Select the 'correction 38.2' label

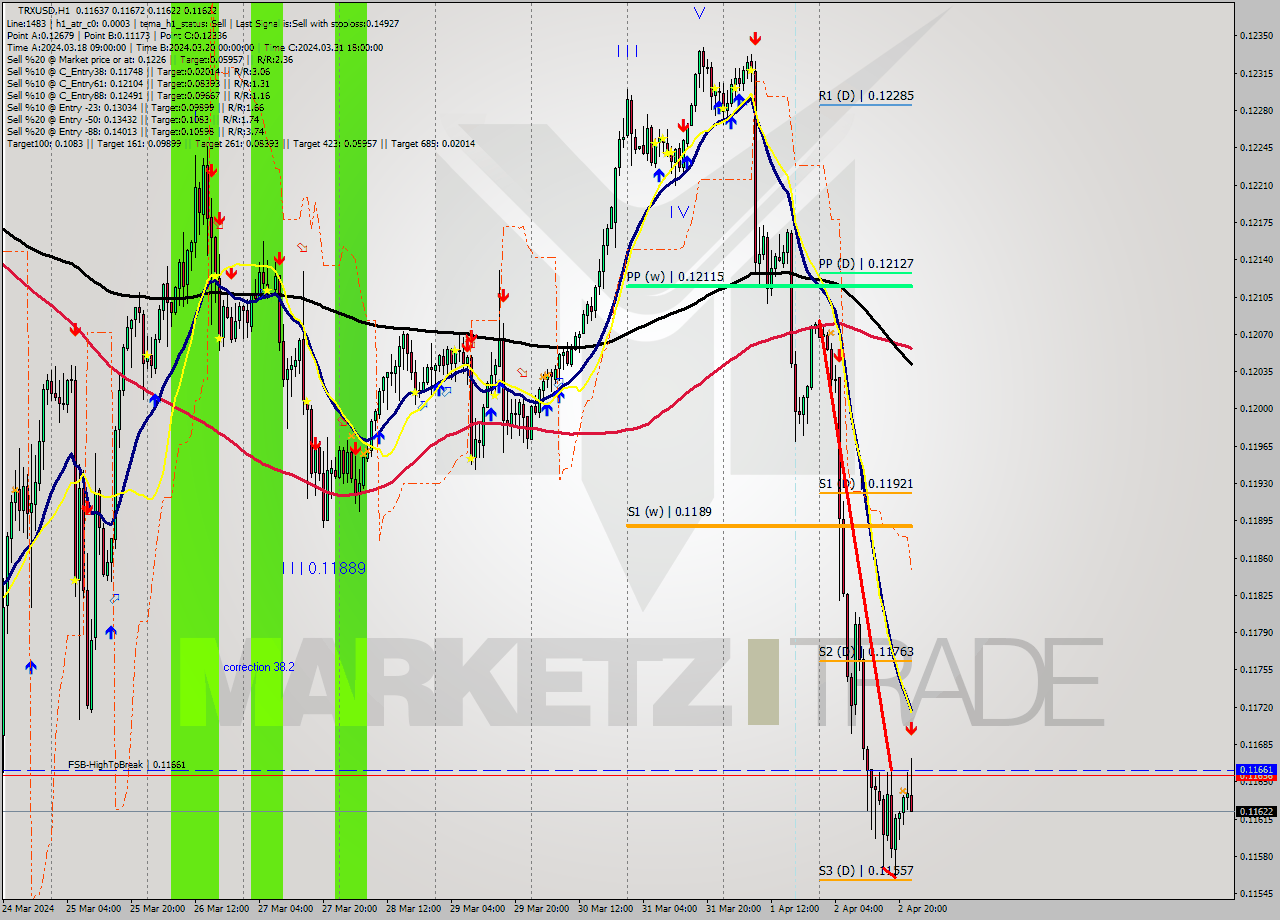(259, 667)
